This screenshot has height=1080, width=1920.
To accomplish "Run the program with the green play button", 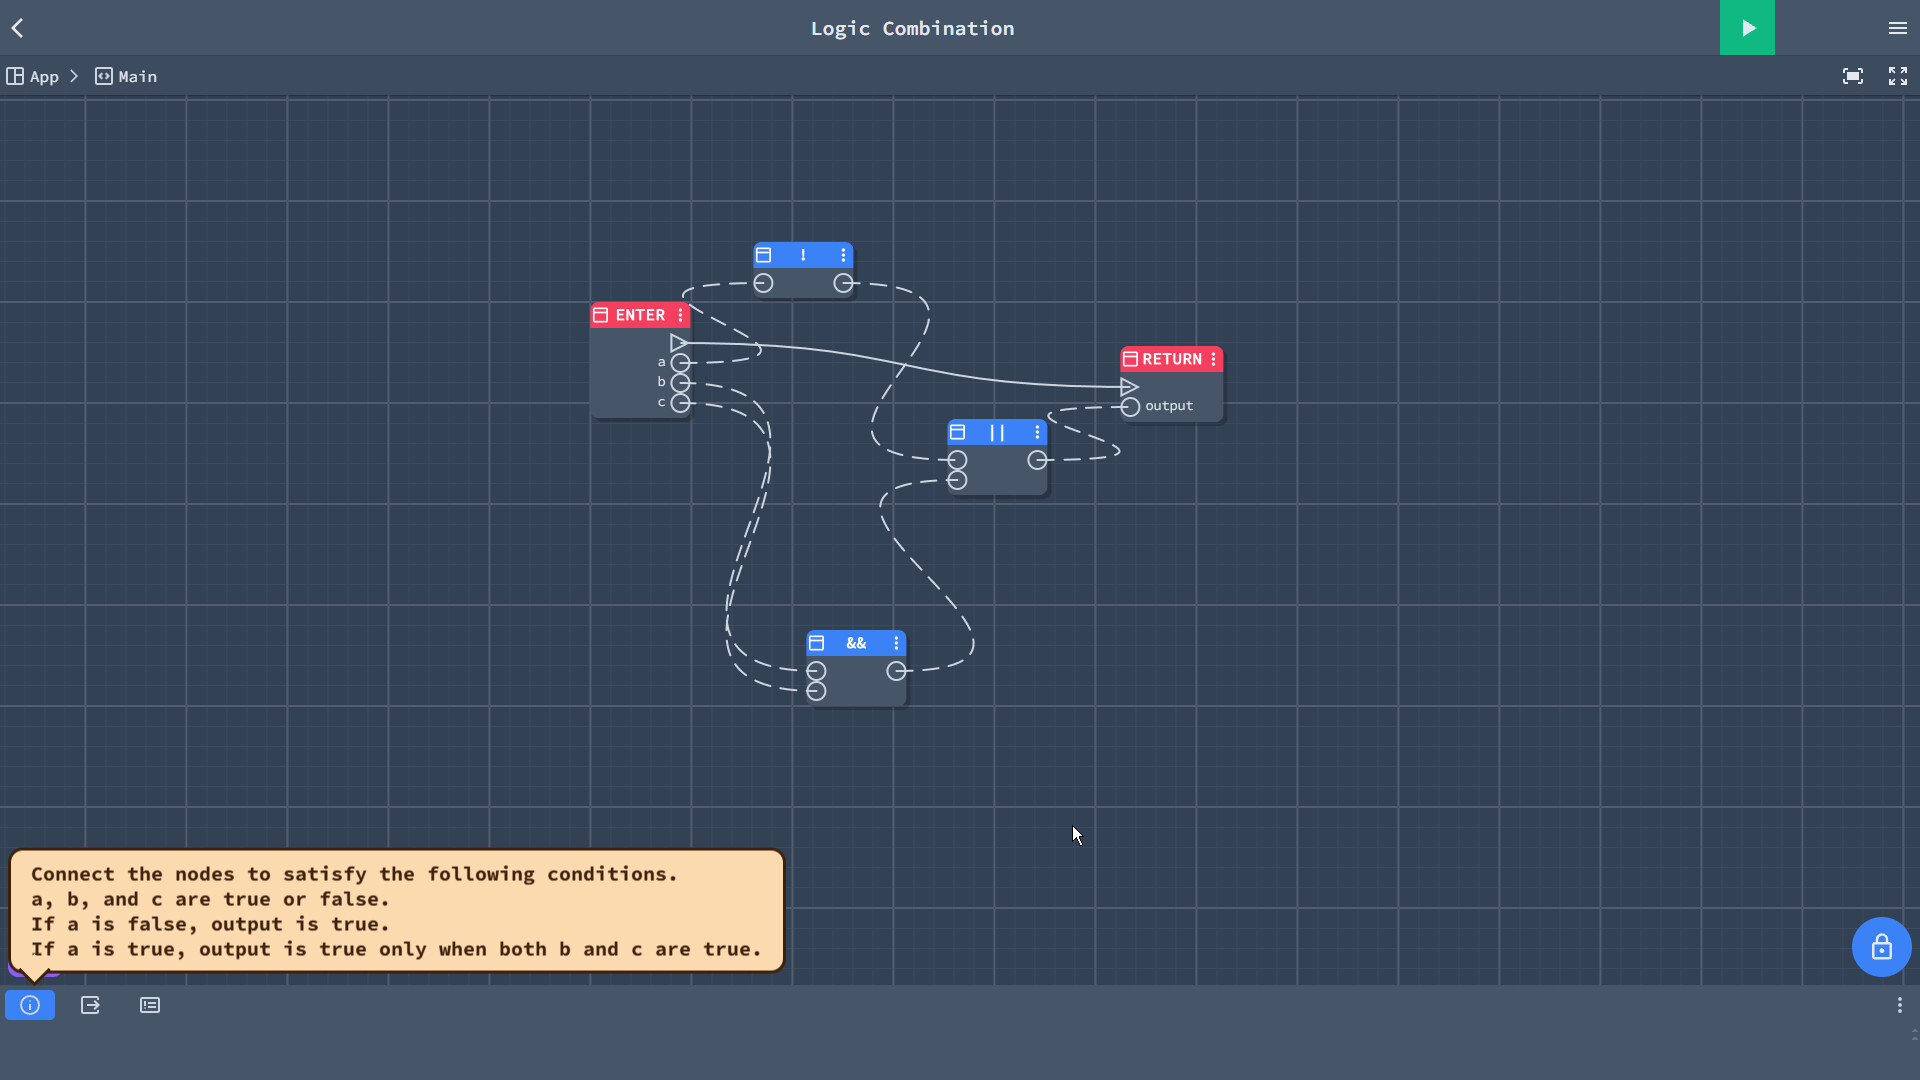I will tap(1747, 27).
